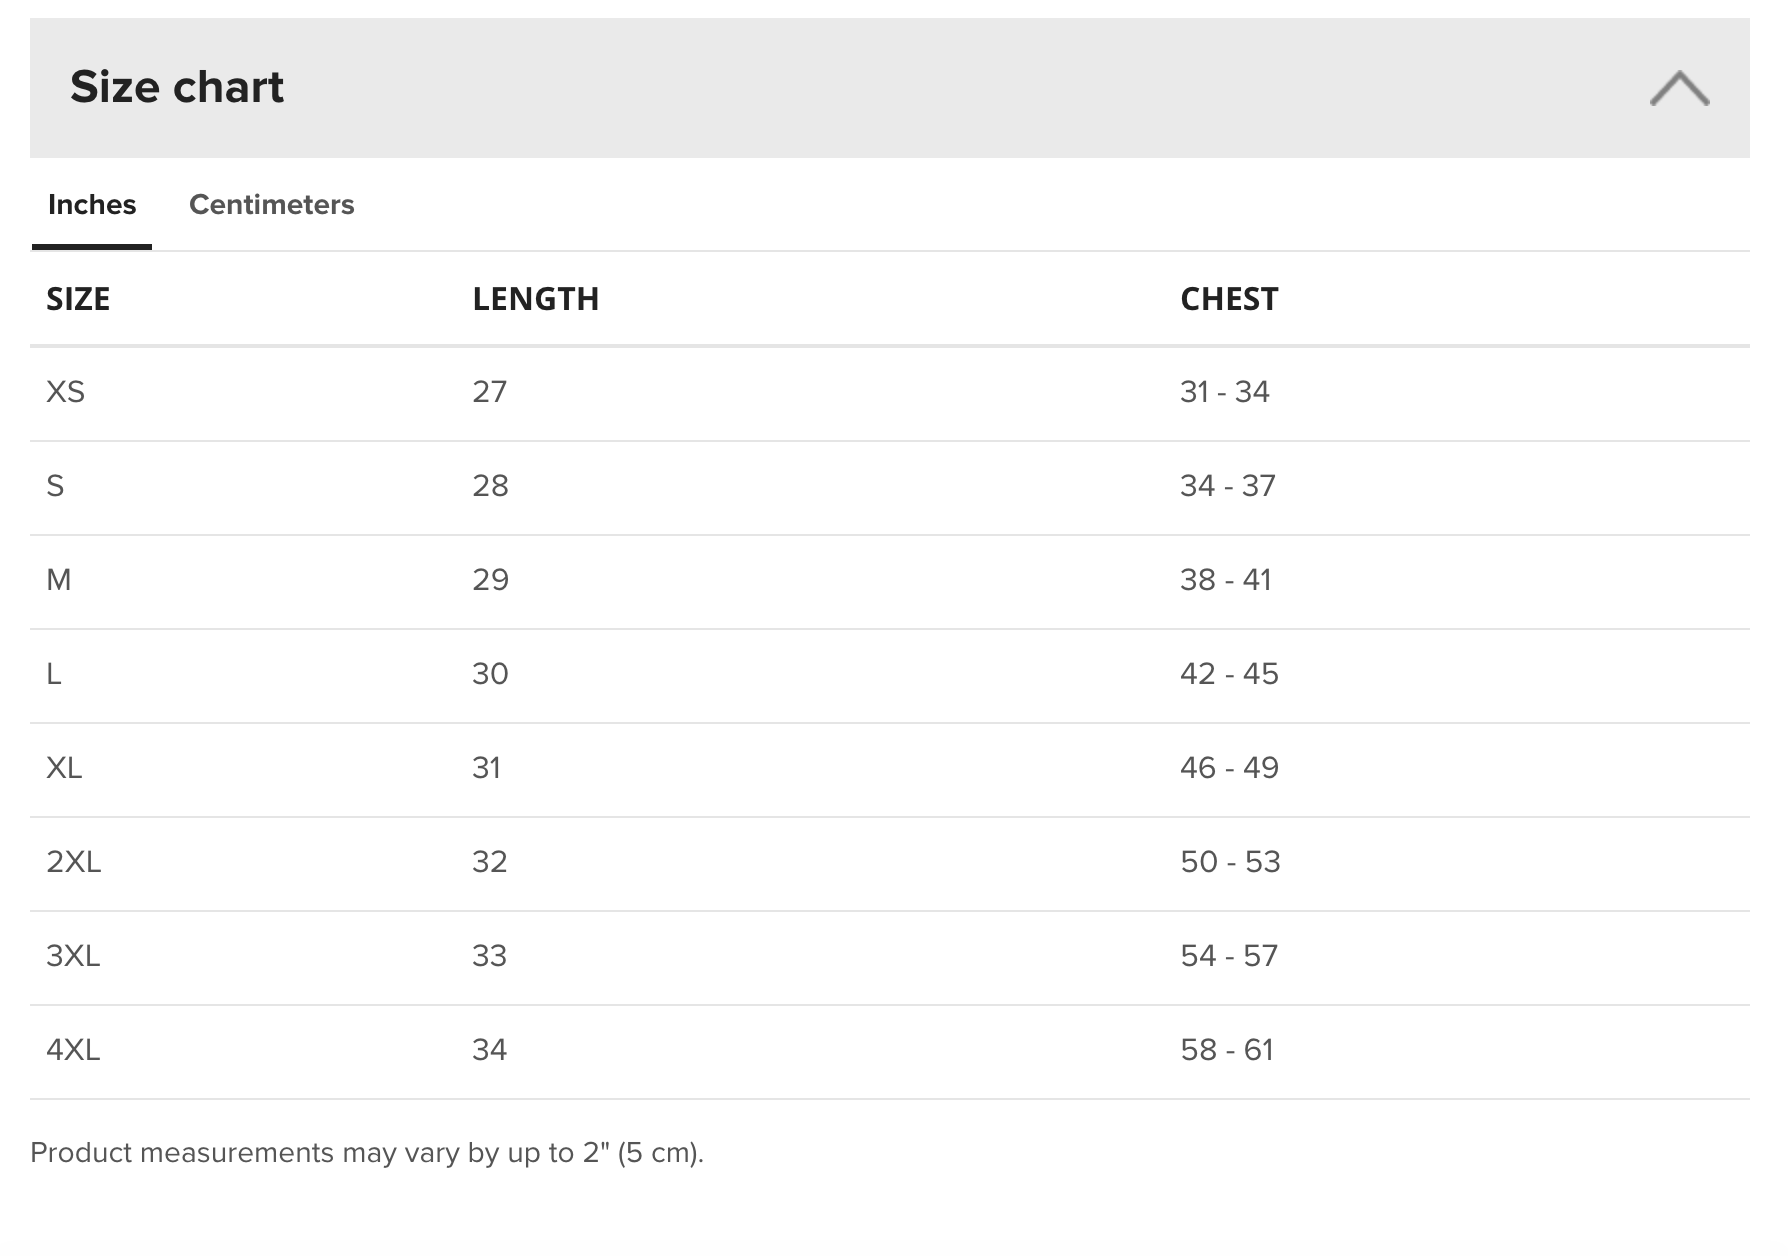Select the 2XL size row label

74,862
